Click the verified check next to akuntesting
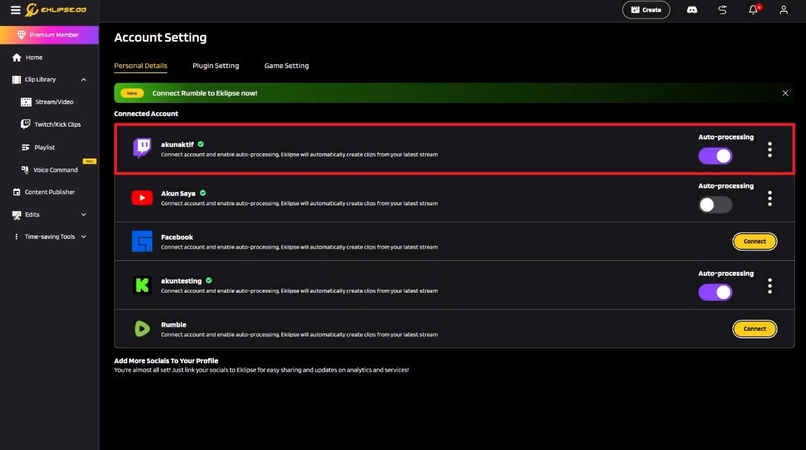Viewport: 806px width, 450px height. (x=209, y=280)
